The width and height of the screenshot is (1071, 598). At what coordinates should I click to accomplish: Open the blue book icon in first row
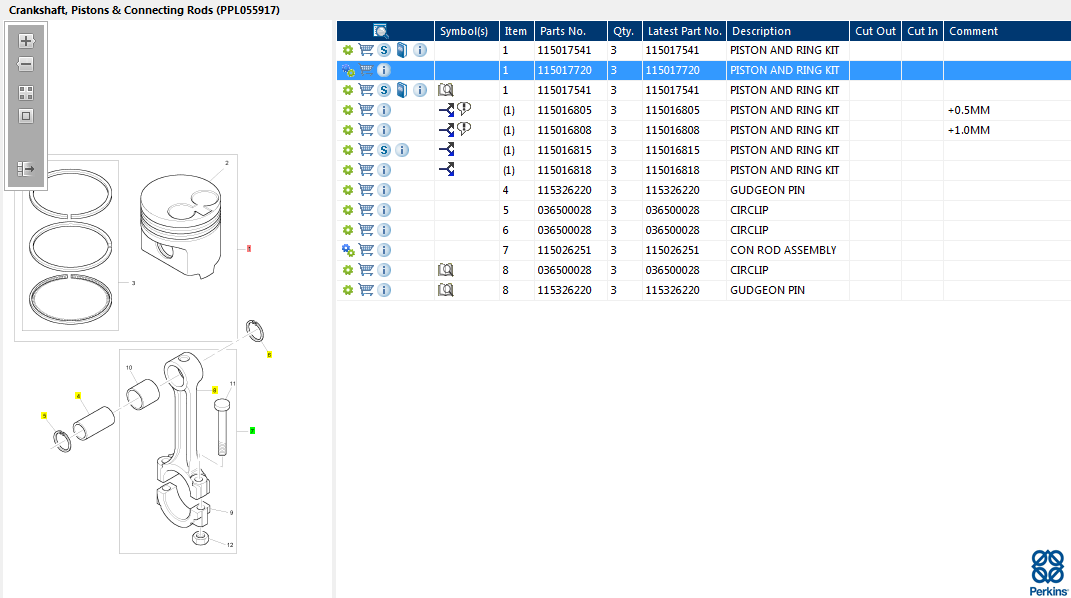point(402,50)
